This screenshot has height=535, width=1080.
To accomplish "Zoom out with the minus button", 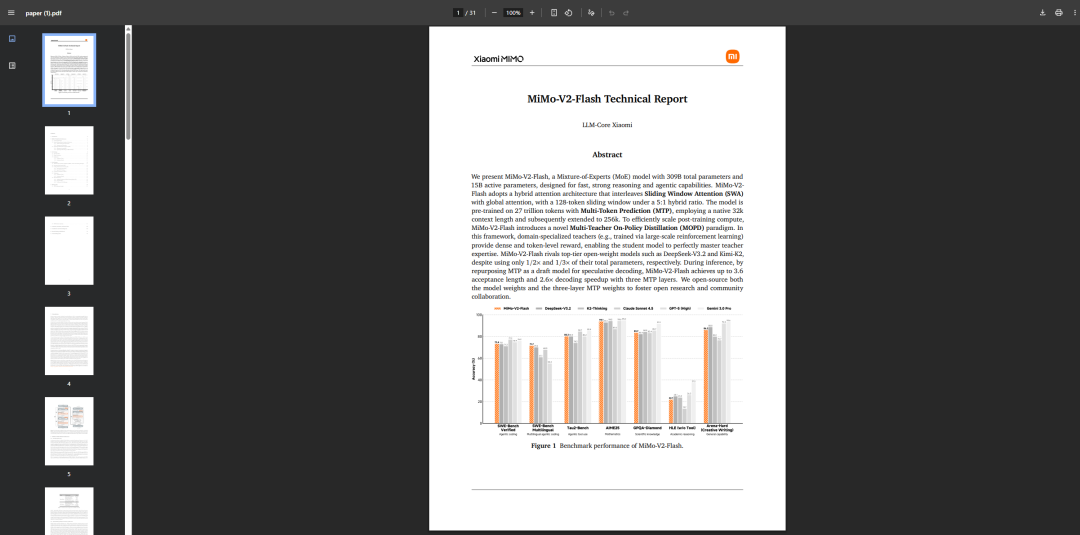I will pos(494,12).
